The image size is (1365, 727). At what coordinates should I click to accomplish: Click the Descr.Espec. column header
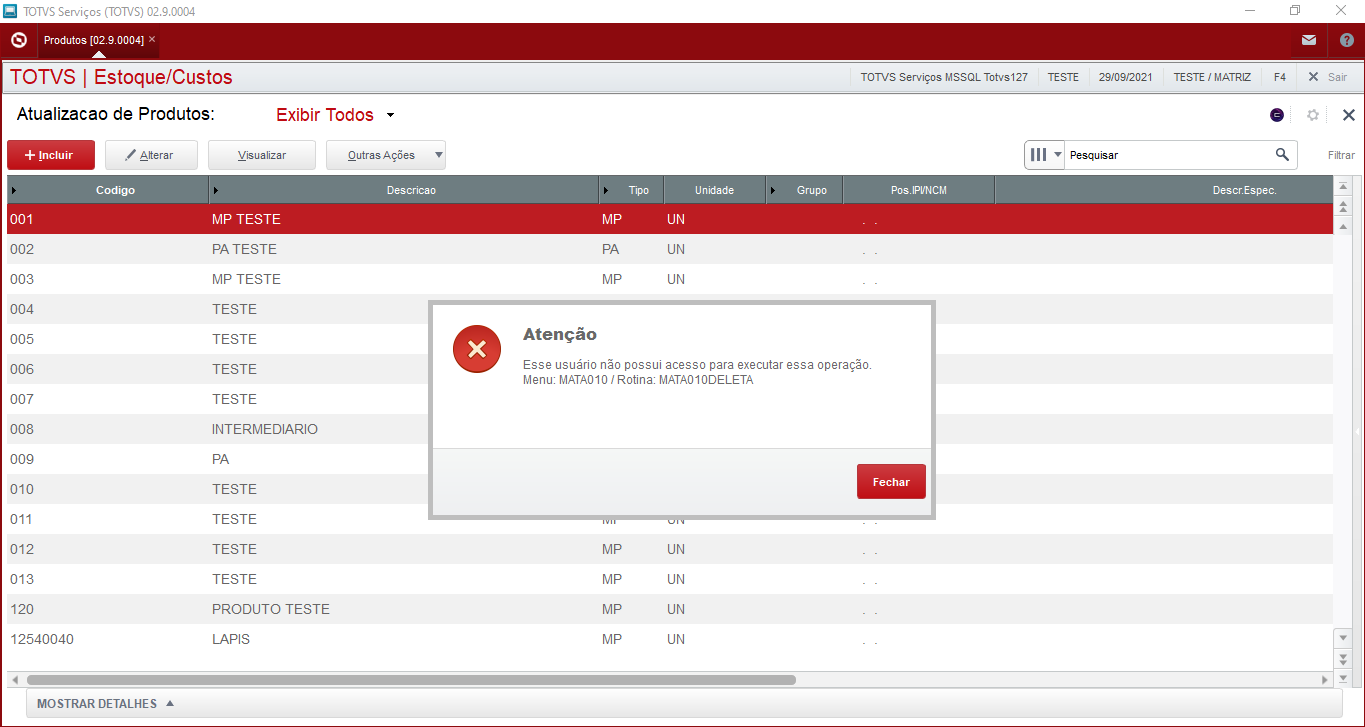[x=1164, y=190]
